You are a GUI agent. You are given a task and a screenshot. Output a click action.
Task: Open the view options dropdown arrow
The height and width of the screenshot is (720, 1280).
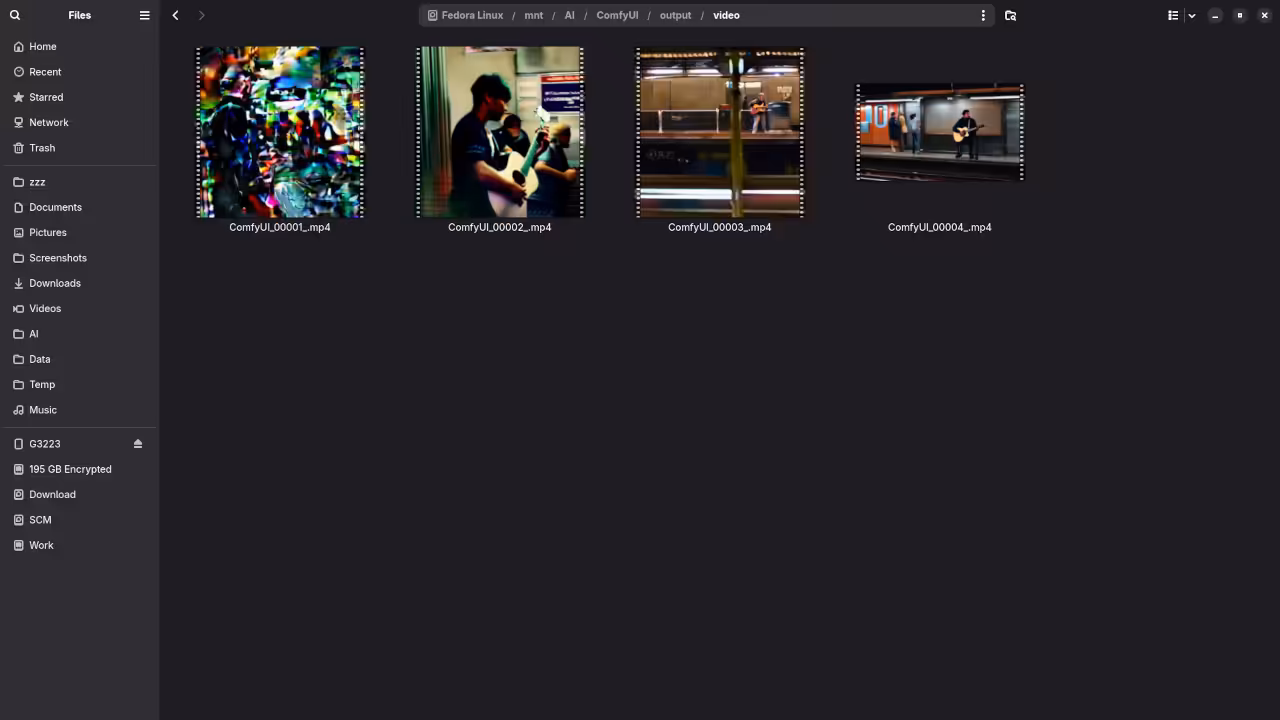point(1190,15)
